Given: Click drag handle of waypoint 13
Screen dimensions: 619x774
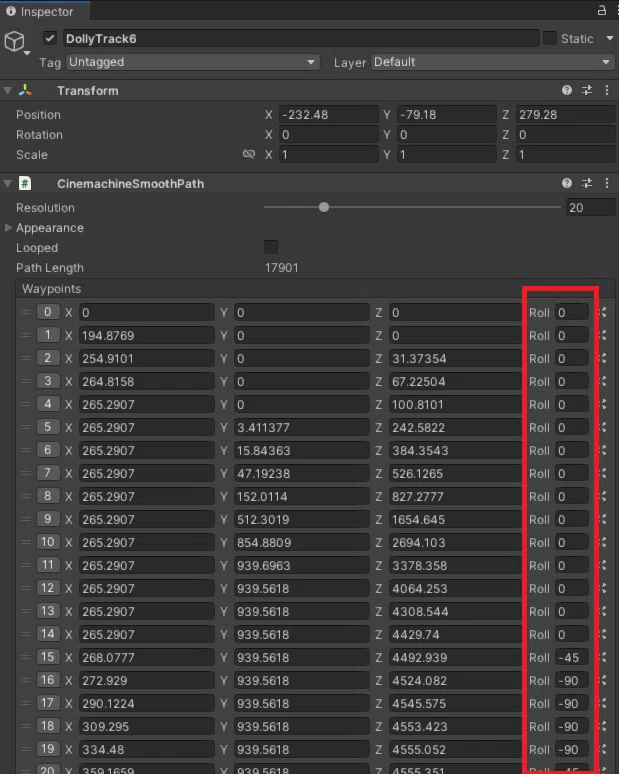Looking at the screenshot, I should (x=26, y=611).
